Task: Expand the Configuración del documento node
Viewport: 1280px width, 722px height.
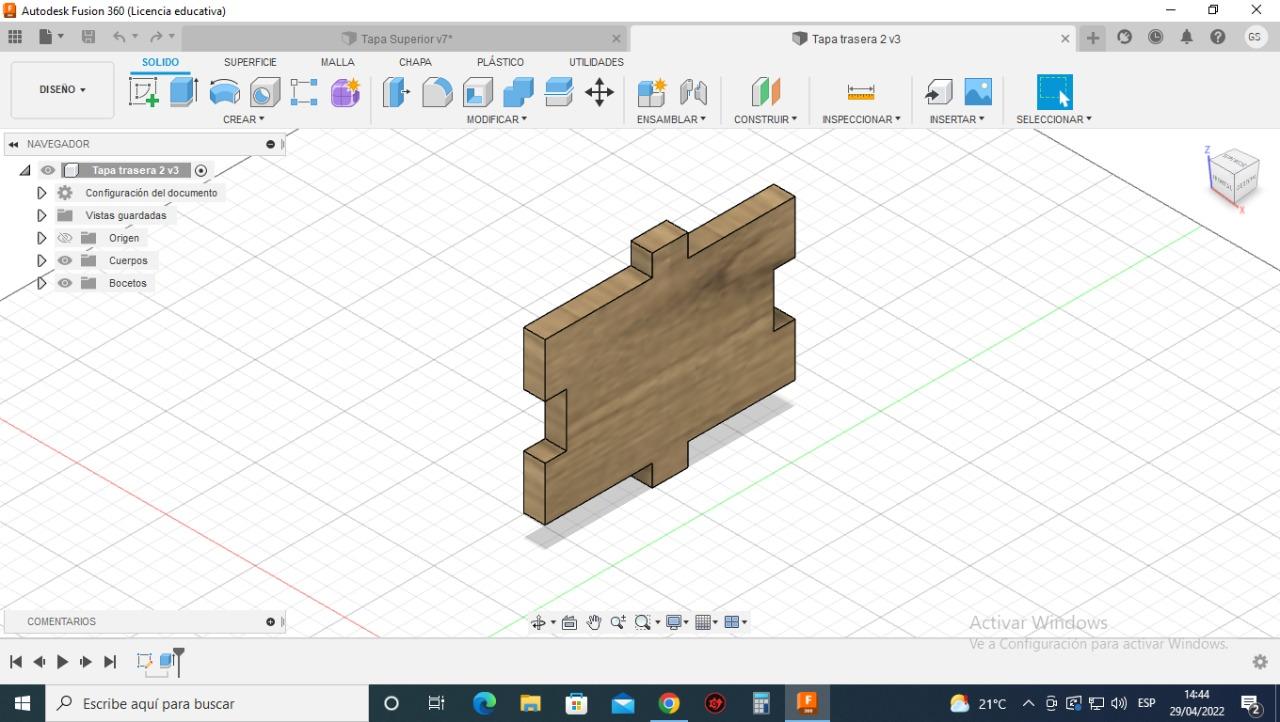Action: (x=41, y=193)
